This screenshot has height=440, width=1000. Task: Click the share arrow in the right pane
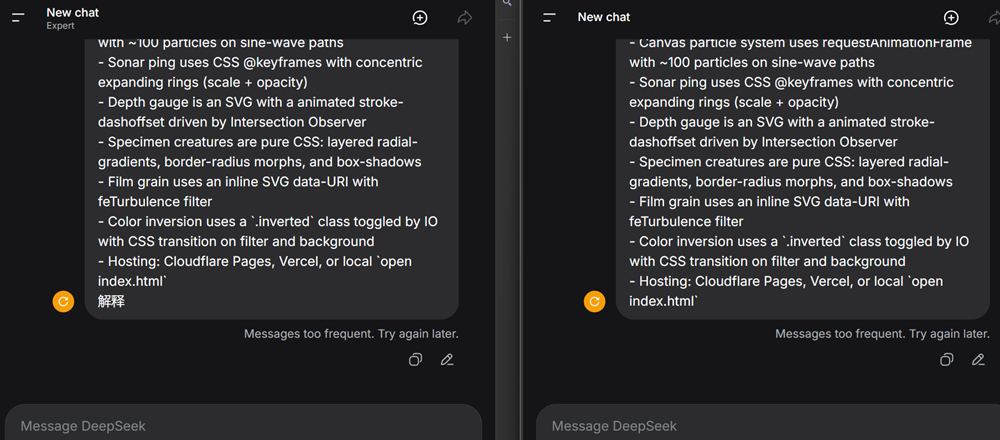pos(993,18)
